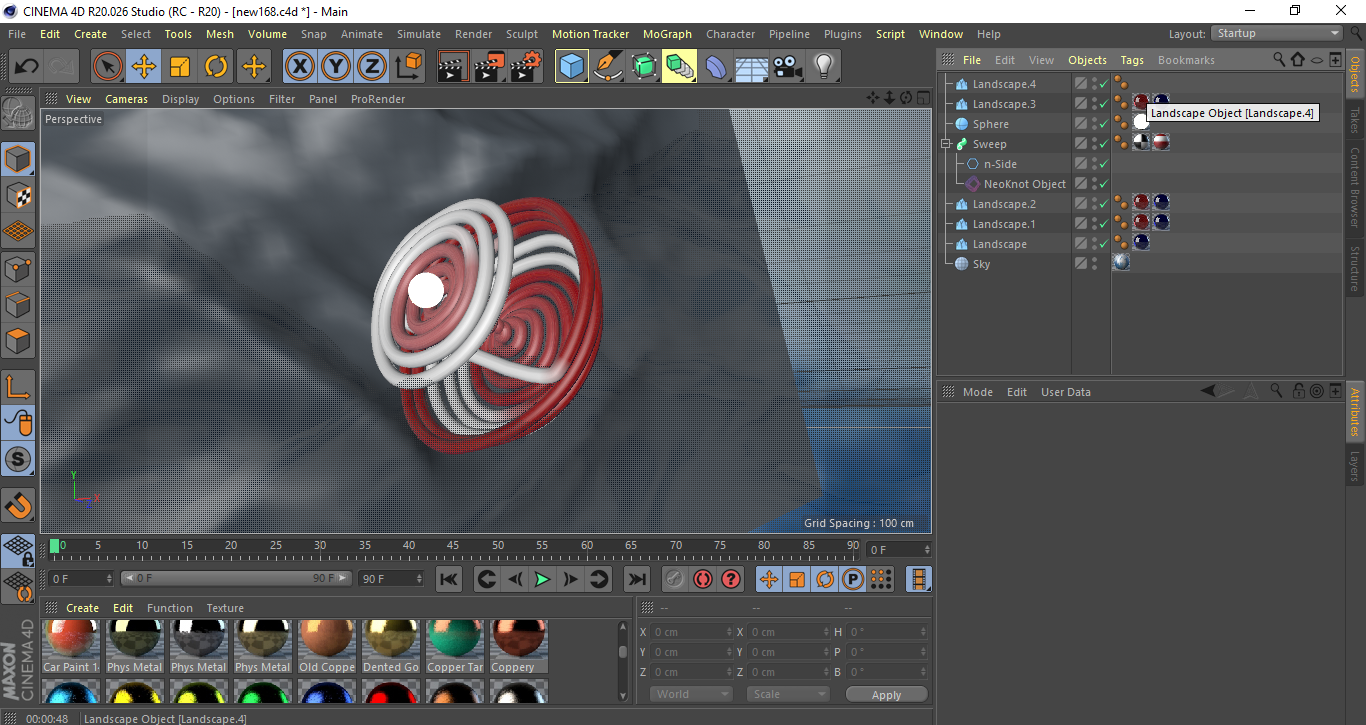Activate the Rotate tool

coord(216,67)
